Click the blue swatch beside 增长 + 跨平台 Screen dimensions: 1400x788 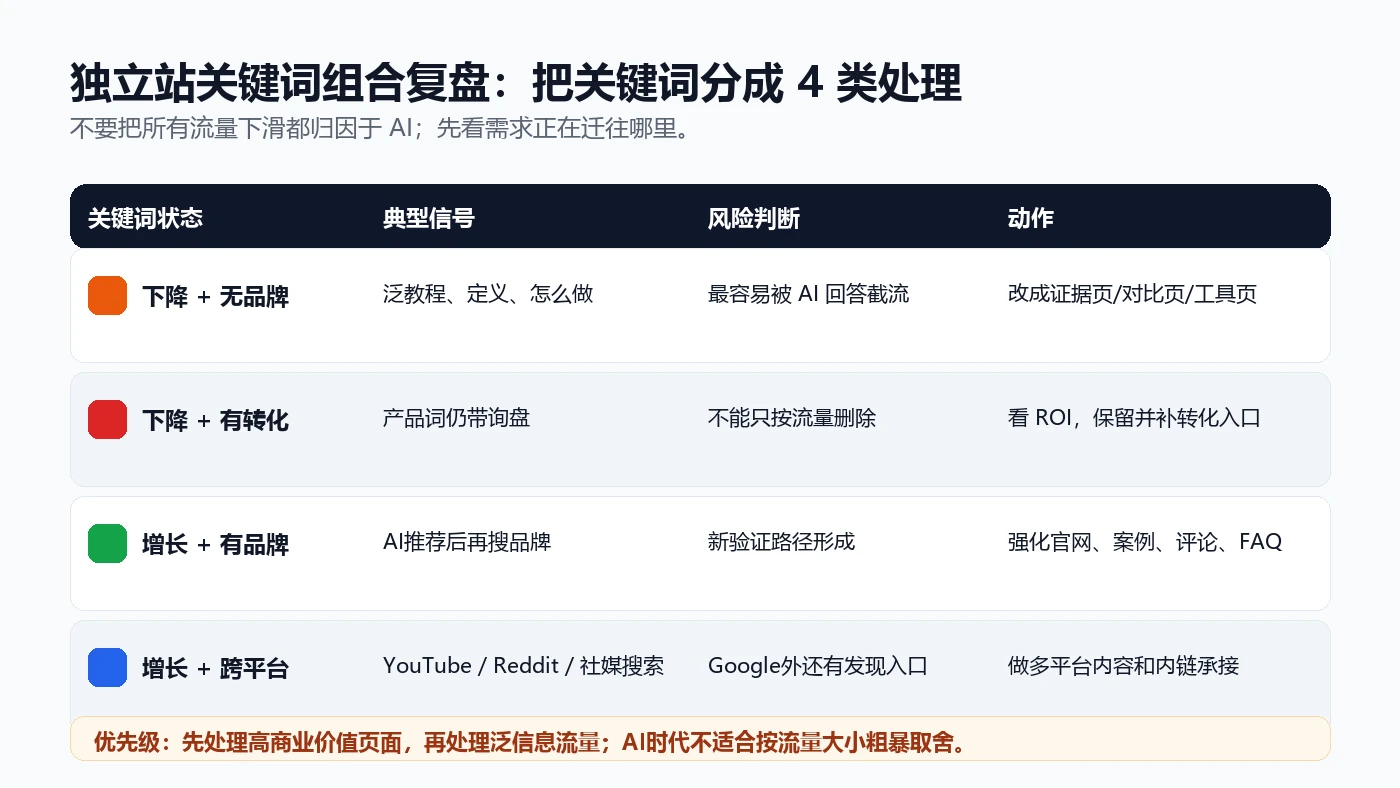click(x=107, y=668)
